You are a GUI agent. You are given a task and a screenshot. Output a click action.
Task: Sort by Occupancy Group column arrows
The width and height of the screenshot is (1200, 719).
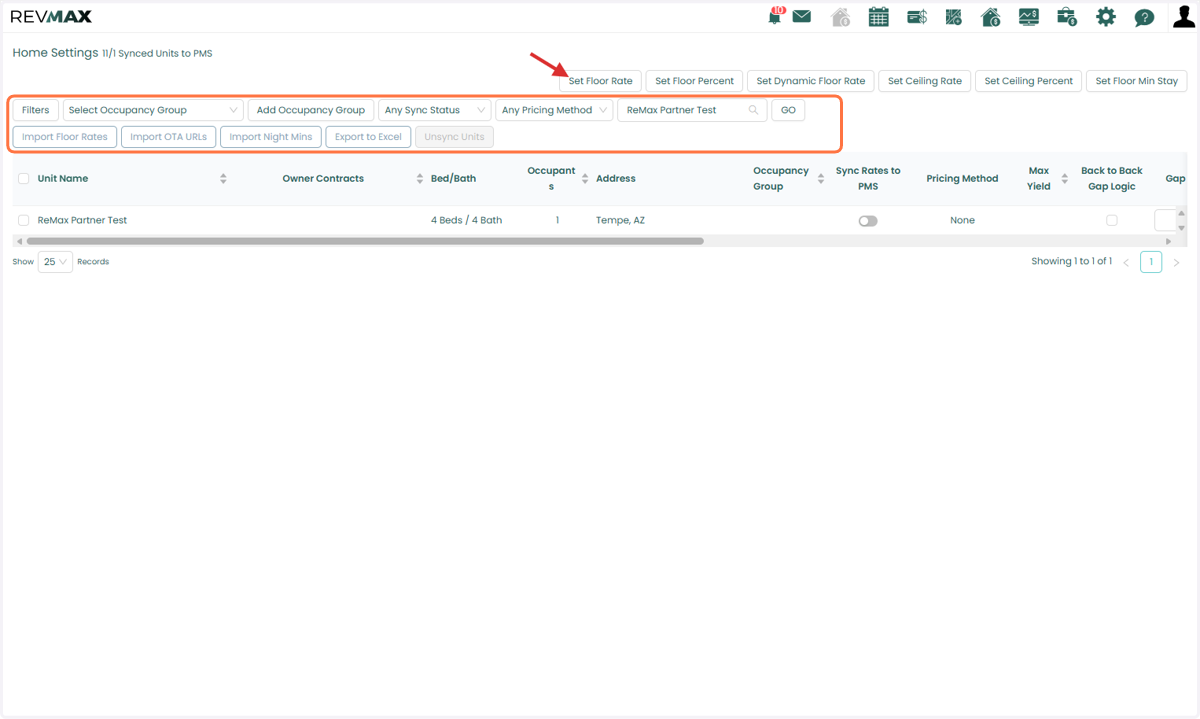point(821,178)
